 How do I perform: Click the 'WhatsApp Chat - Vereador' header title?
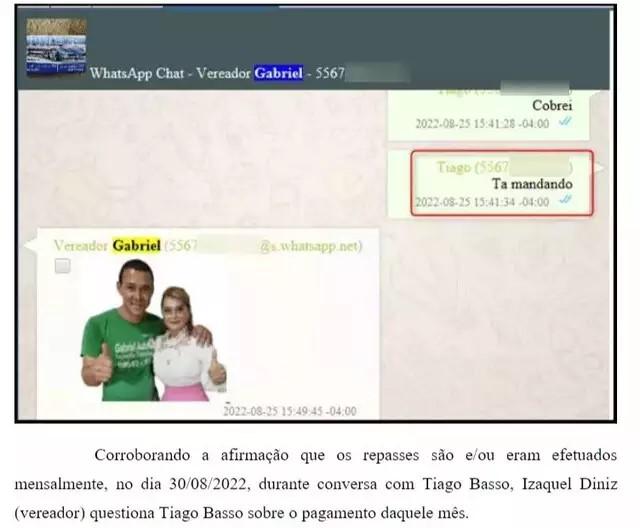170,73
